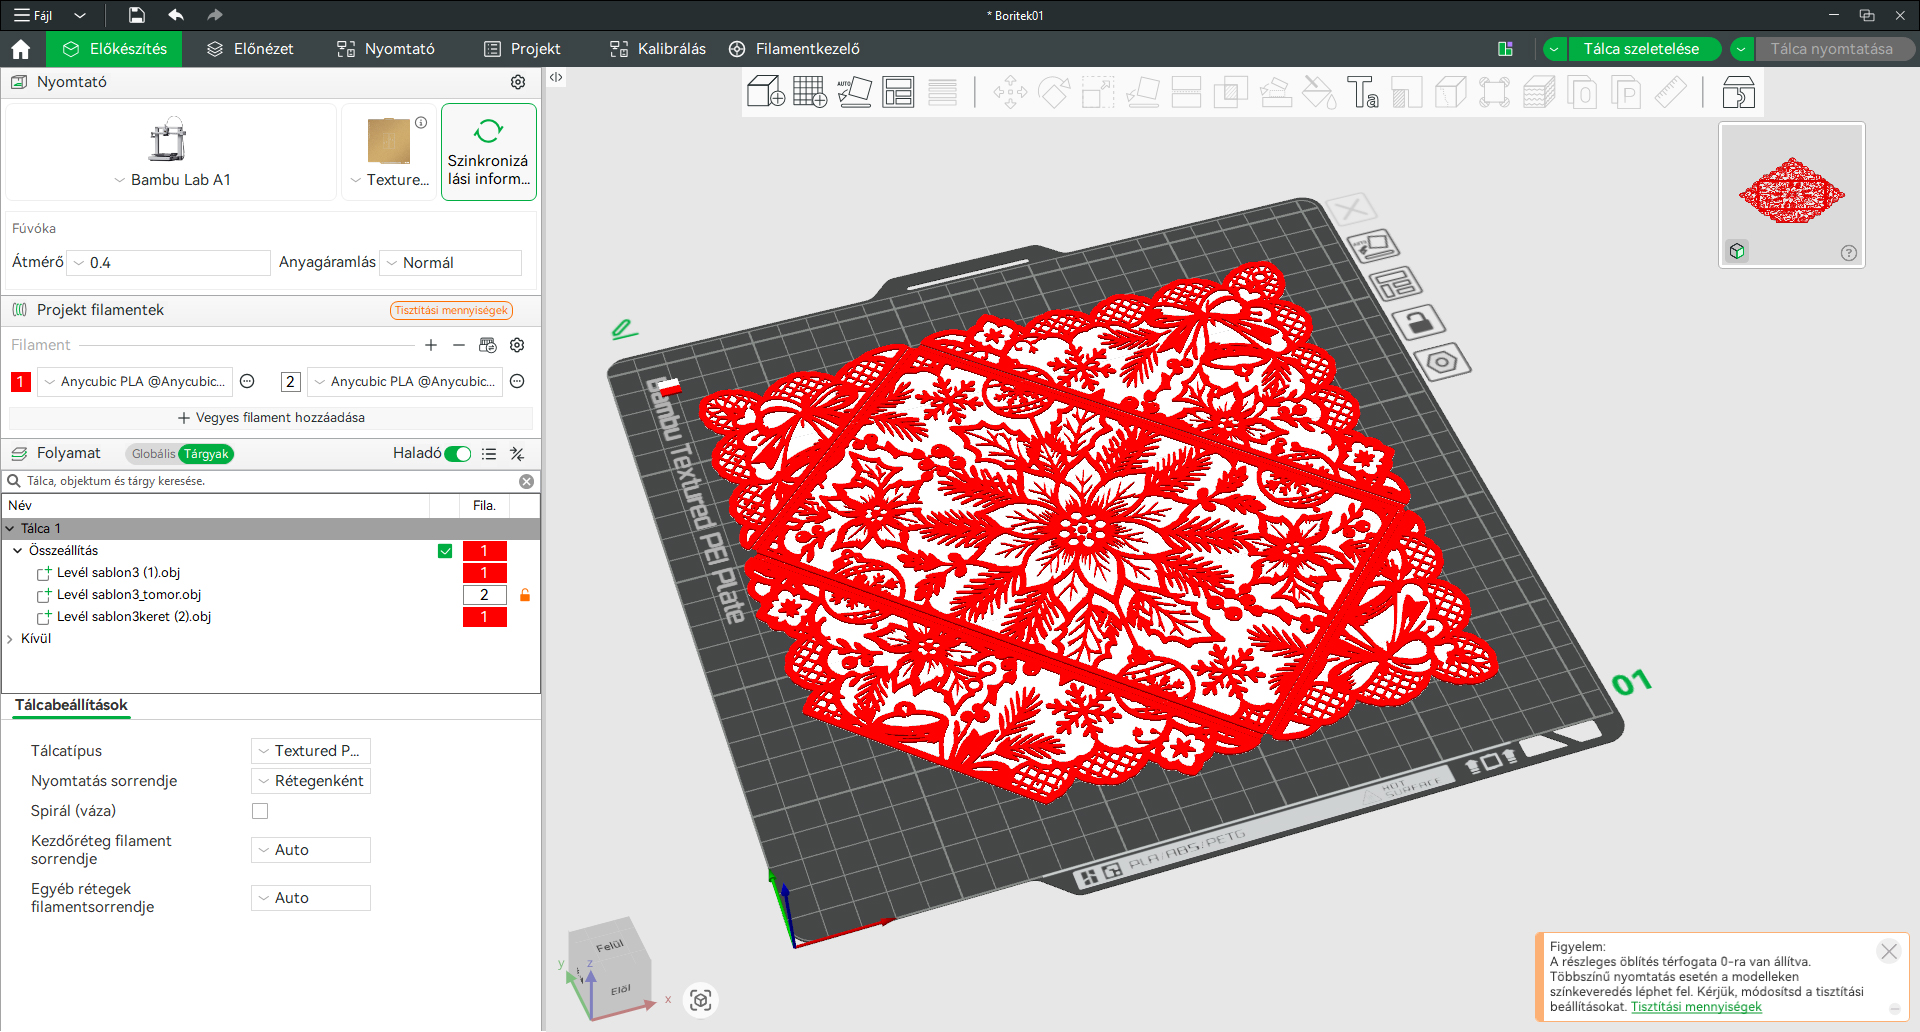
Task: Undo last action arrow
Action: point(176,15)
